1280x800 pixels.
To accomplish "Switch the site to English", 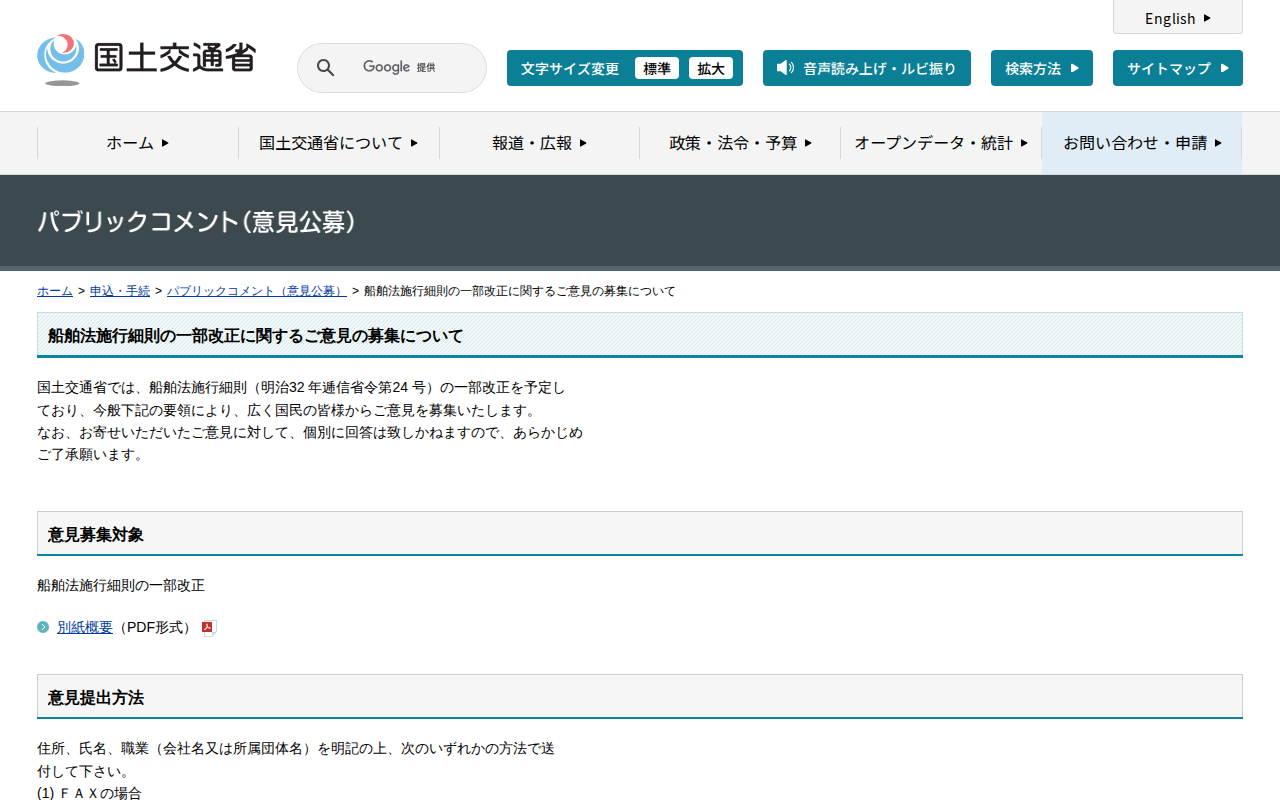I will click(1178, 18).
